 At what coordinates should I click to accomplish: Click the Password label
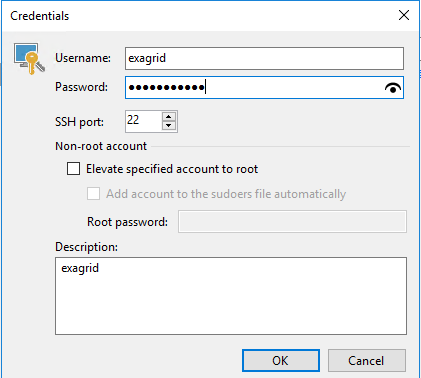tap(81, 87)
